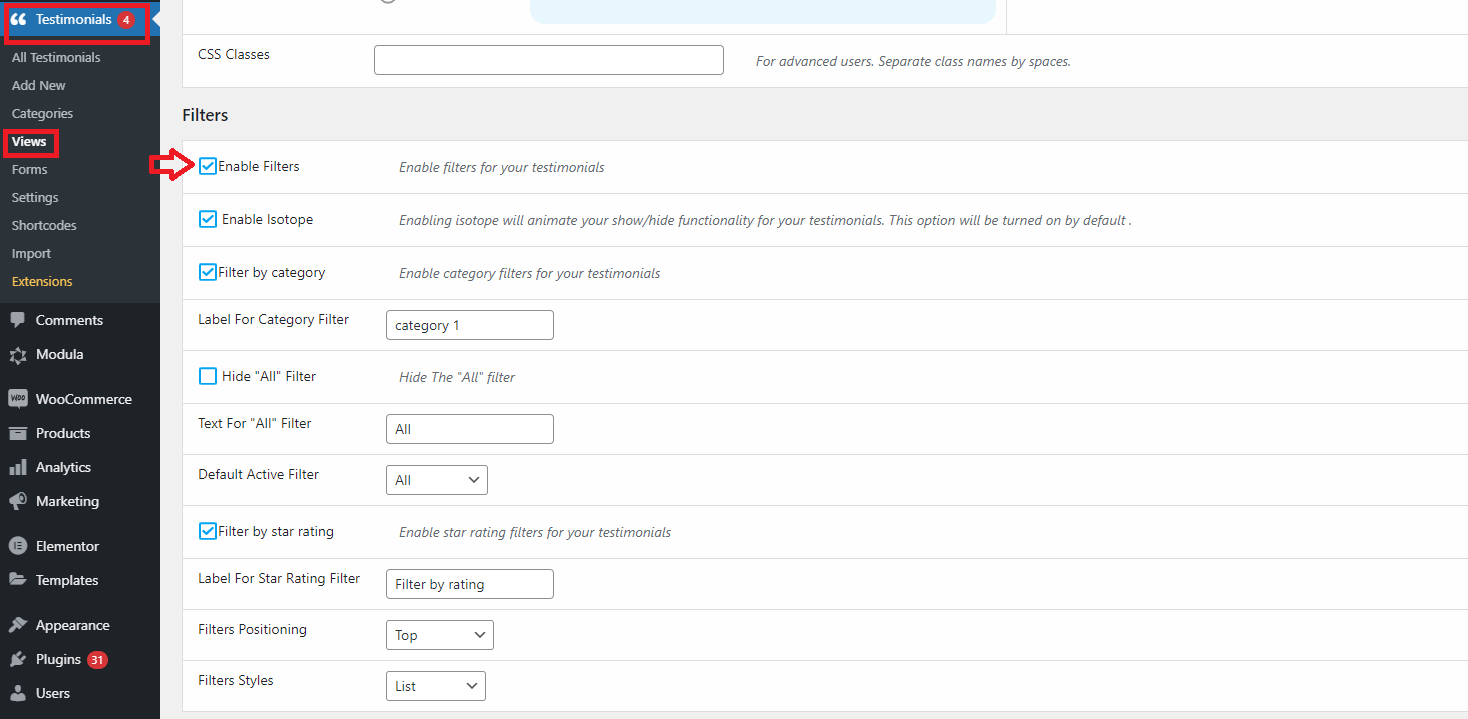This screenshot has height=719, width=1468.
Task: Click the Modula gallery icon
Action: (18, 354)
